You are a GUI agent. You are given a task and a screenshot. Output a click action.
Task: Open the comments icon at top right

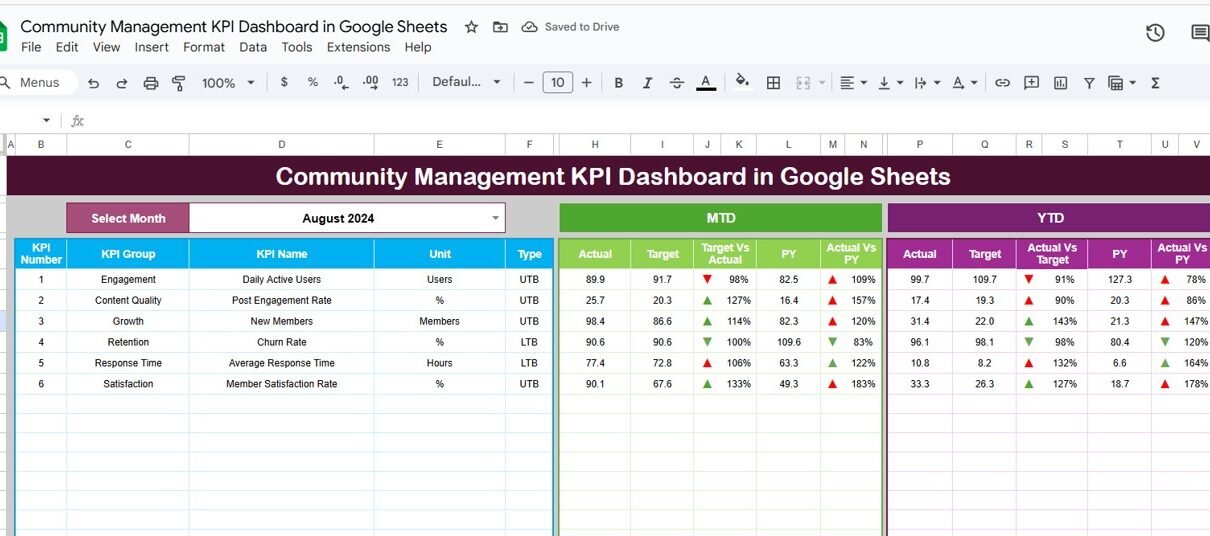1200,33
